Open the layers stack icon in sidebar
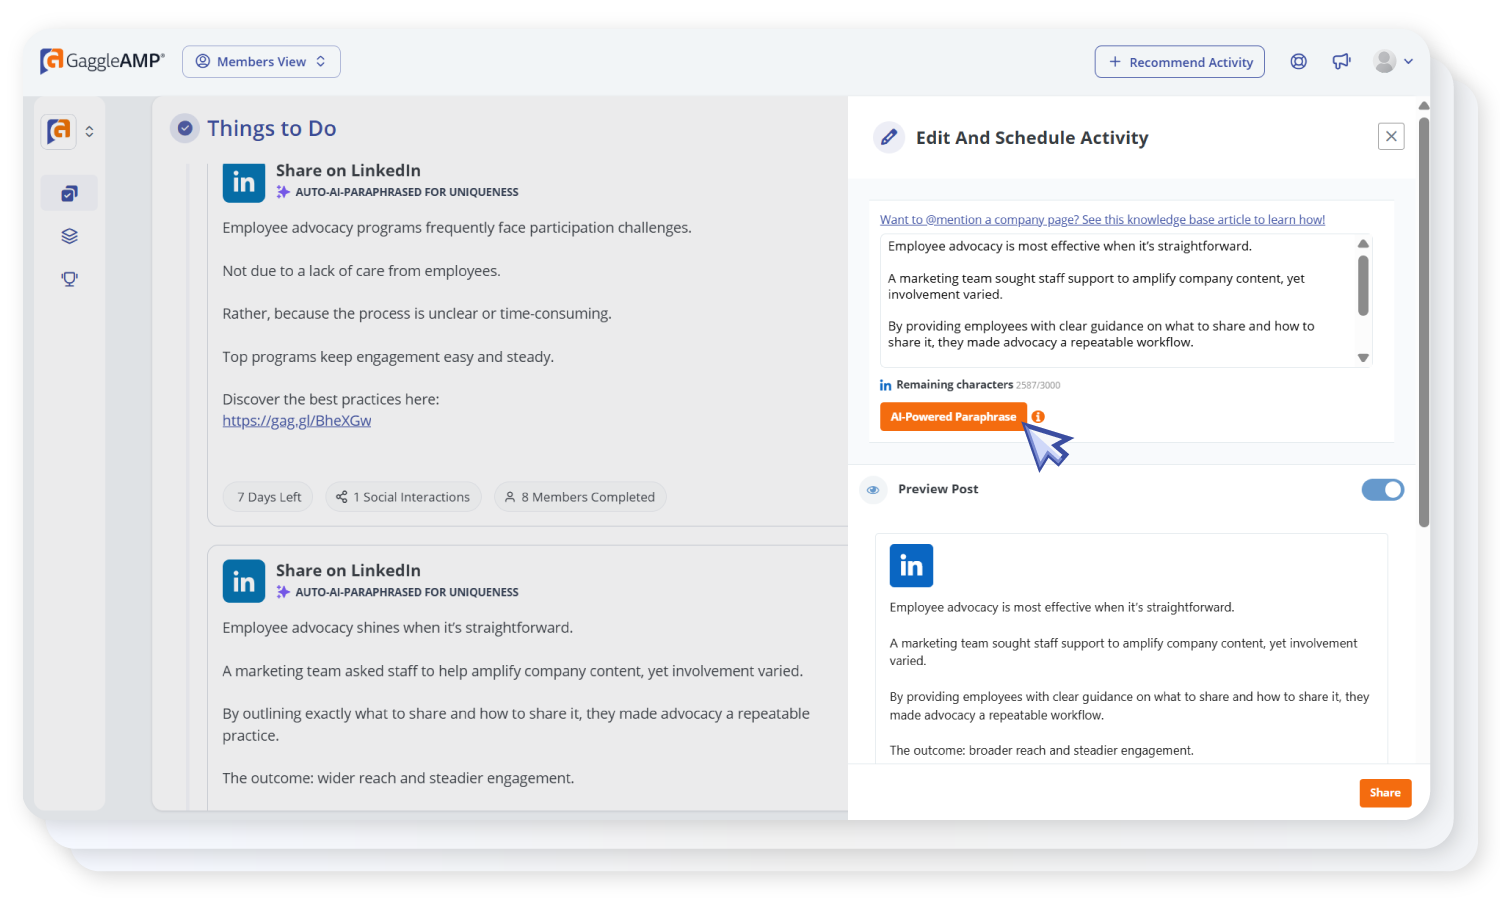The height and width of the screenshot is (899, 1500). tap(69, 236)
